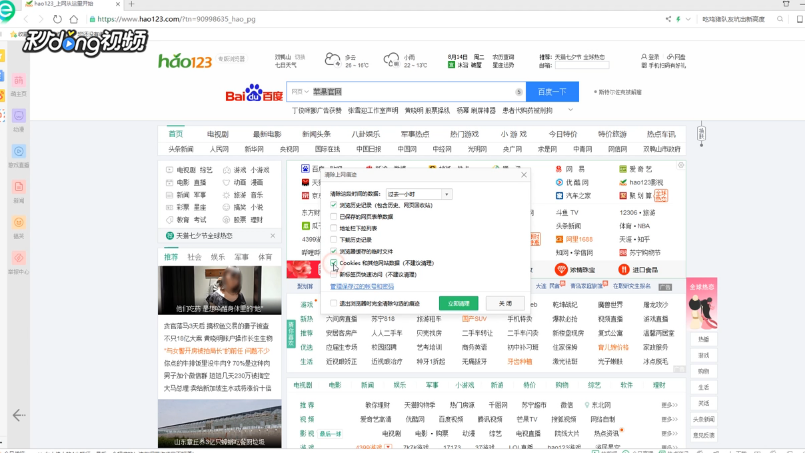Click the skin/shirt icon in title bar
Viewport: 805px width, 453px height.
pyautogui.click(x=786, y=4)
